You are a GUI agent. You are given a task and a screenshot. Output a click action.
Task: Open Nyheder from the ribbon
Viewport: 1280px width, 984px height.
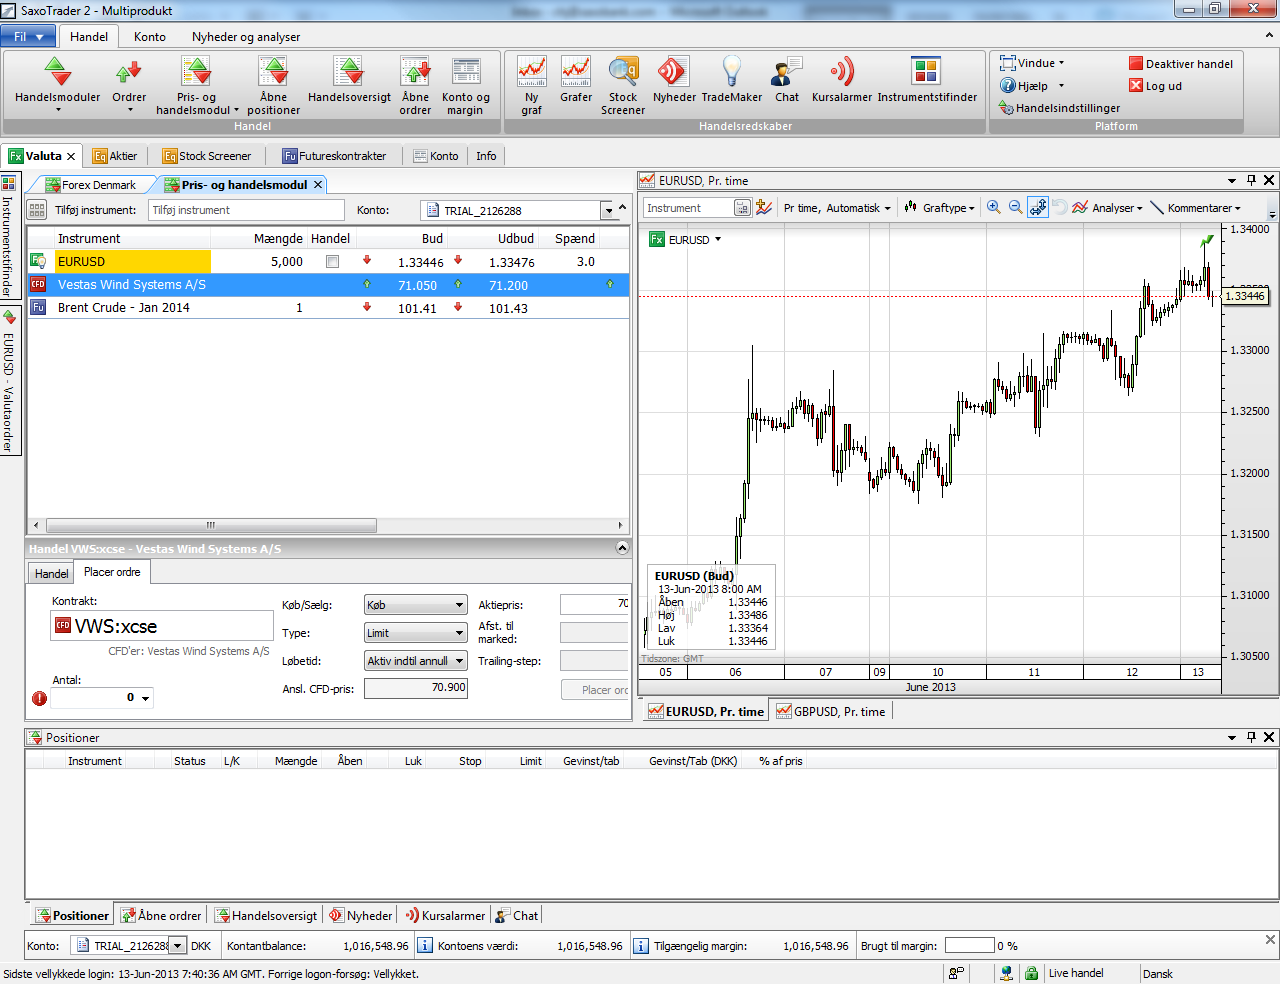click(674, 80)
